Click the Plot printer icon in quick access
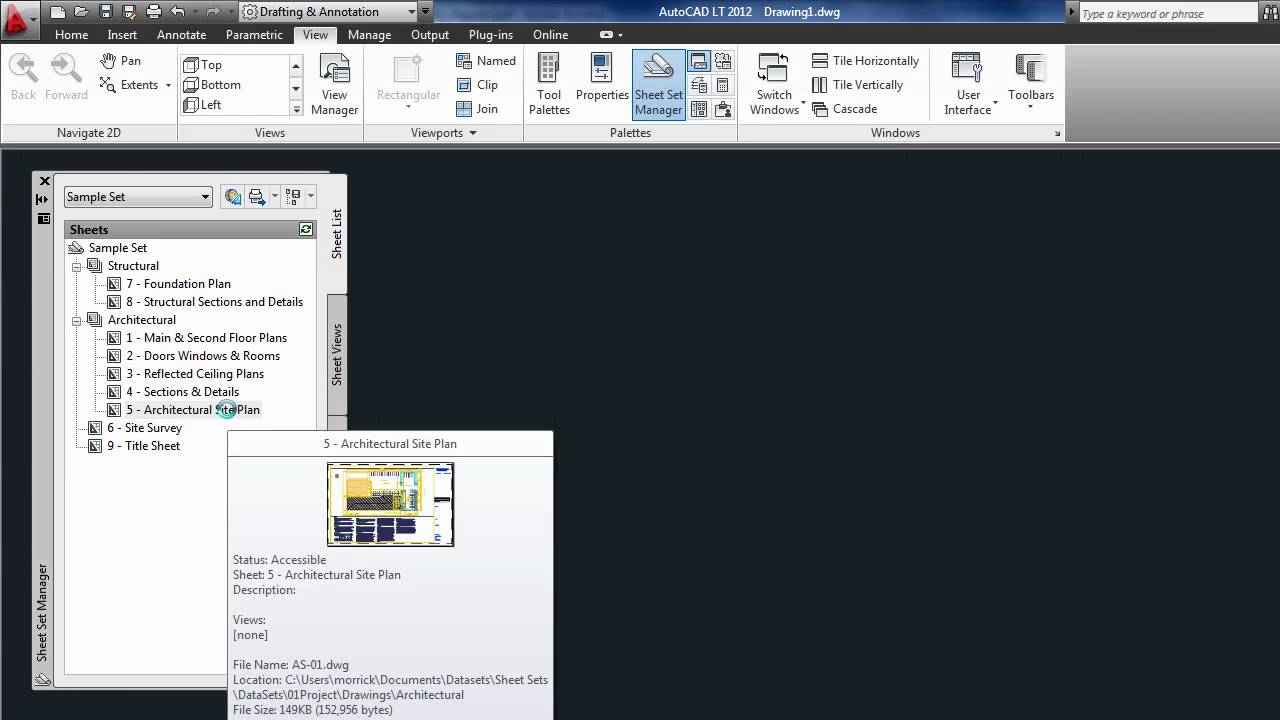 coord(154,12)
